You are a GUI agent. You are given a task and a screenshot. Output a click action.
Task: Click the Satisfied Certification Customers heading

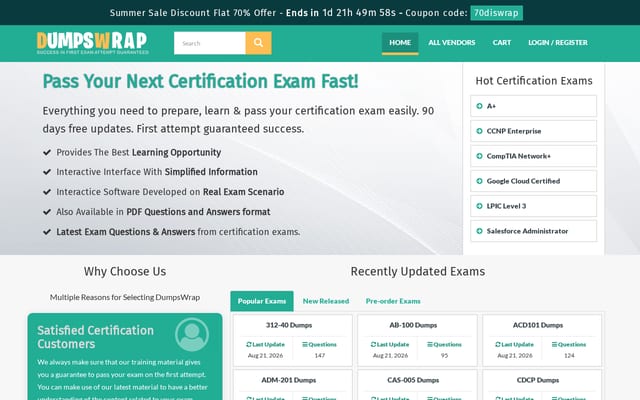pyautogui.click(x=96, y=337)
